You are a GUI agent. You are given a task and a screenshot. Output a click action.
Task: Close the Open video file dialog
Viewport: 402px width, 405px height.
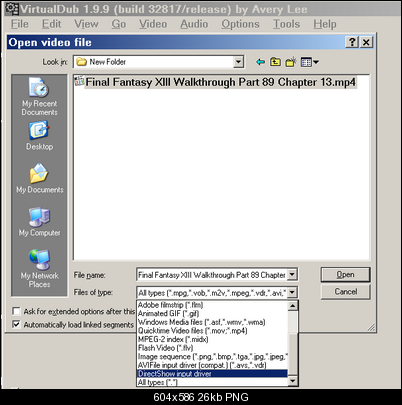click(x=366, y=42)
